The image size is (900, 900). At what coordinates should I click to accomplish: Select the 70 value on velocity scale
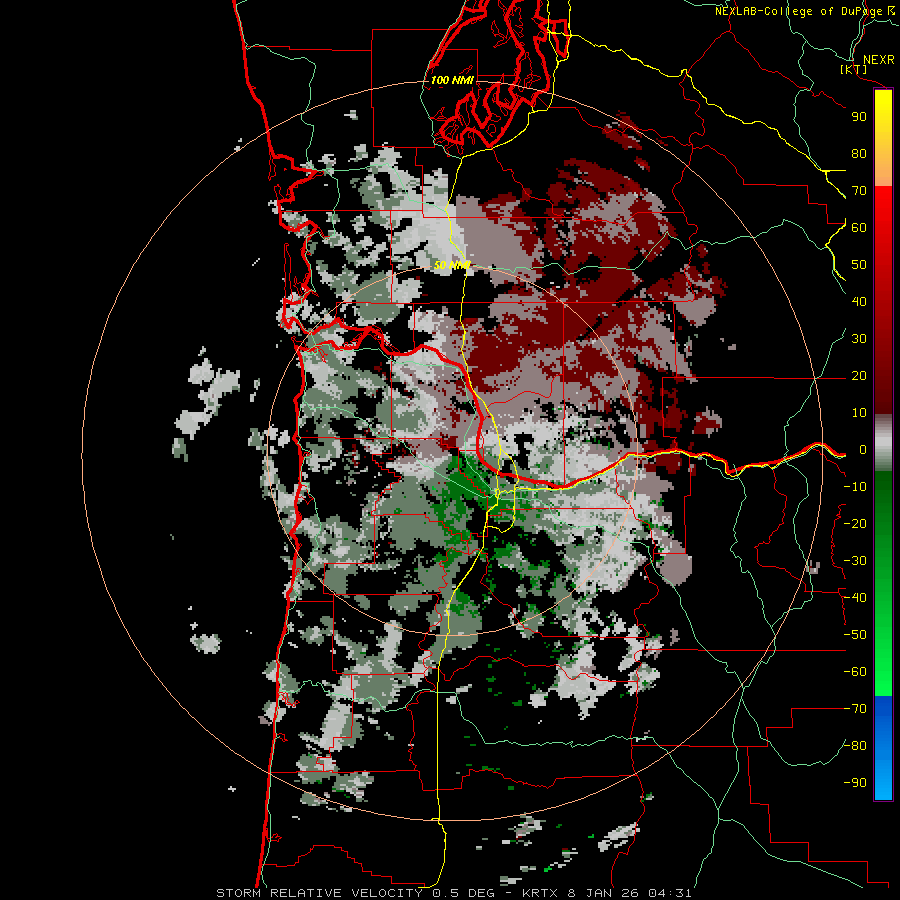[x=859, y=191]
